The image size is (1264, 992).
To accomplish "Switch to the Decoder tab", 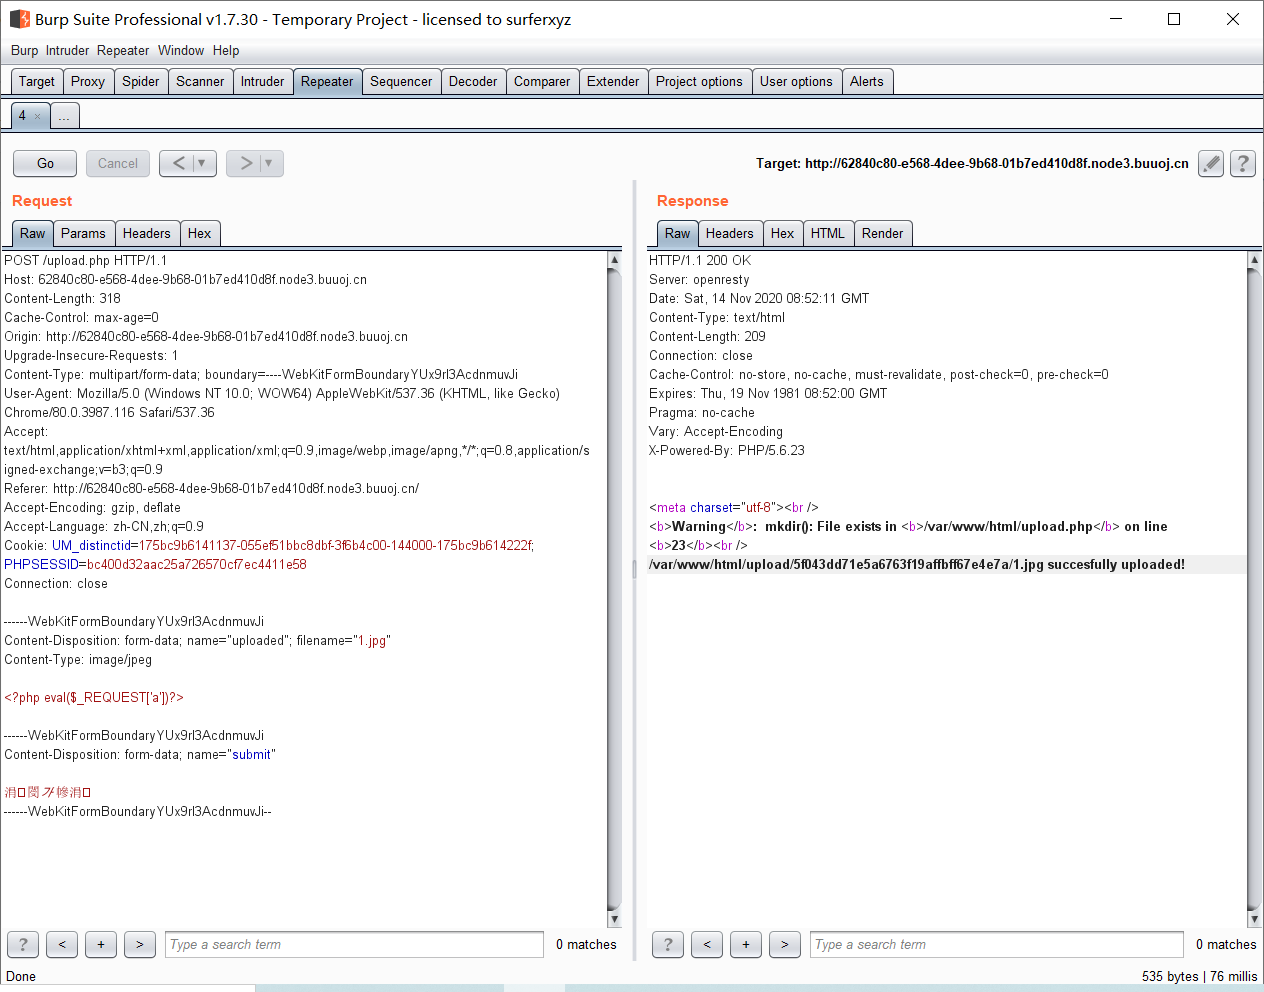I will 473,82.
